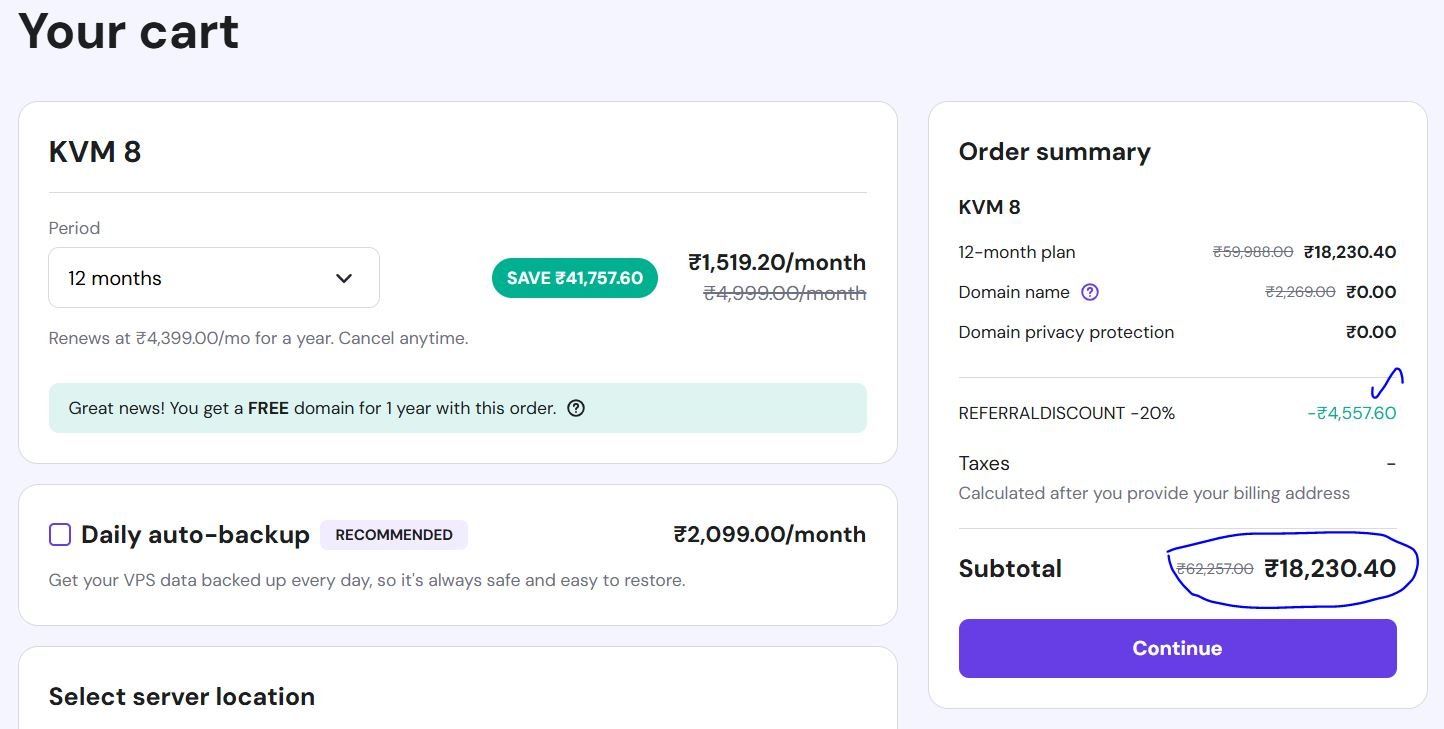Image resolution: width=1444 pixels, height=729 pixels.
Task: Click the ₹2,099.00/month backup price
Action: coord(769,535)
